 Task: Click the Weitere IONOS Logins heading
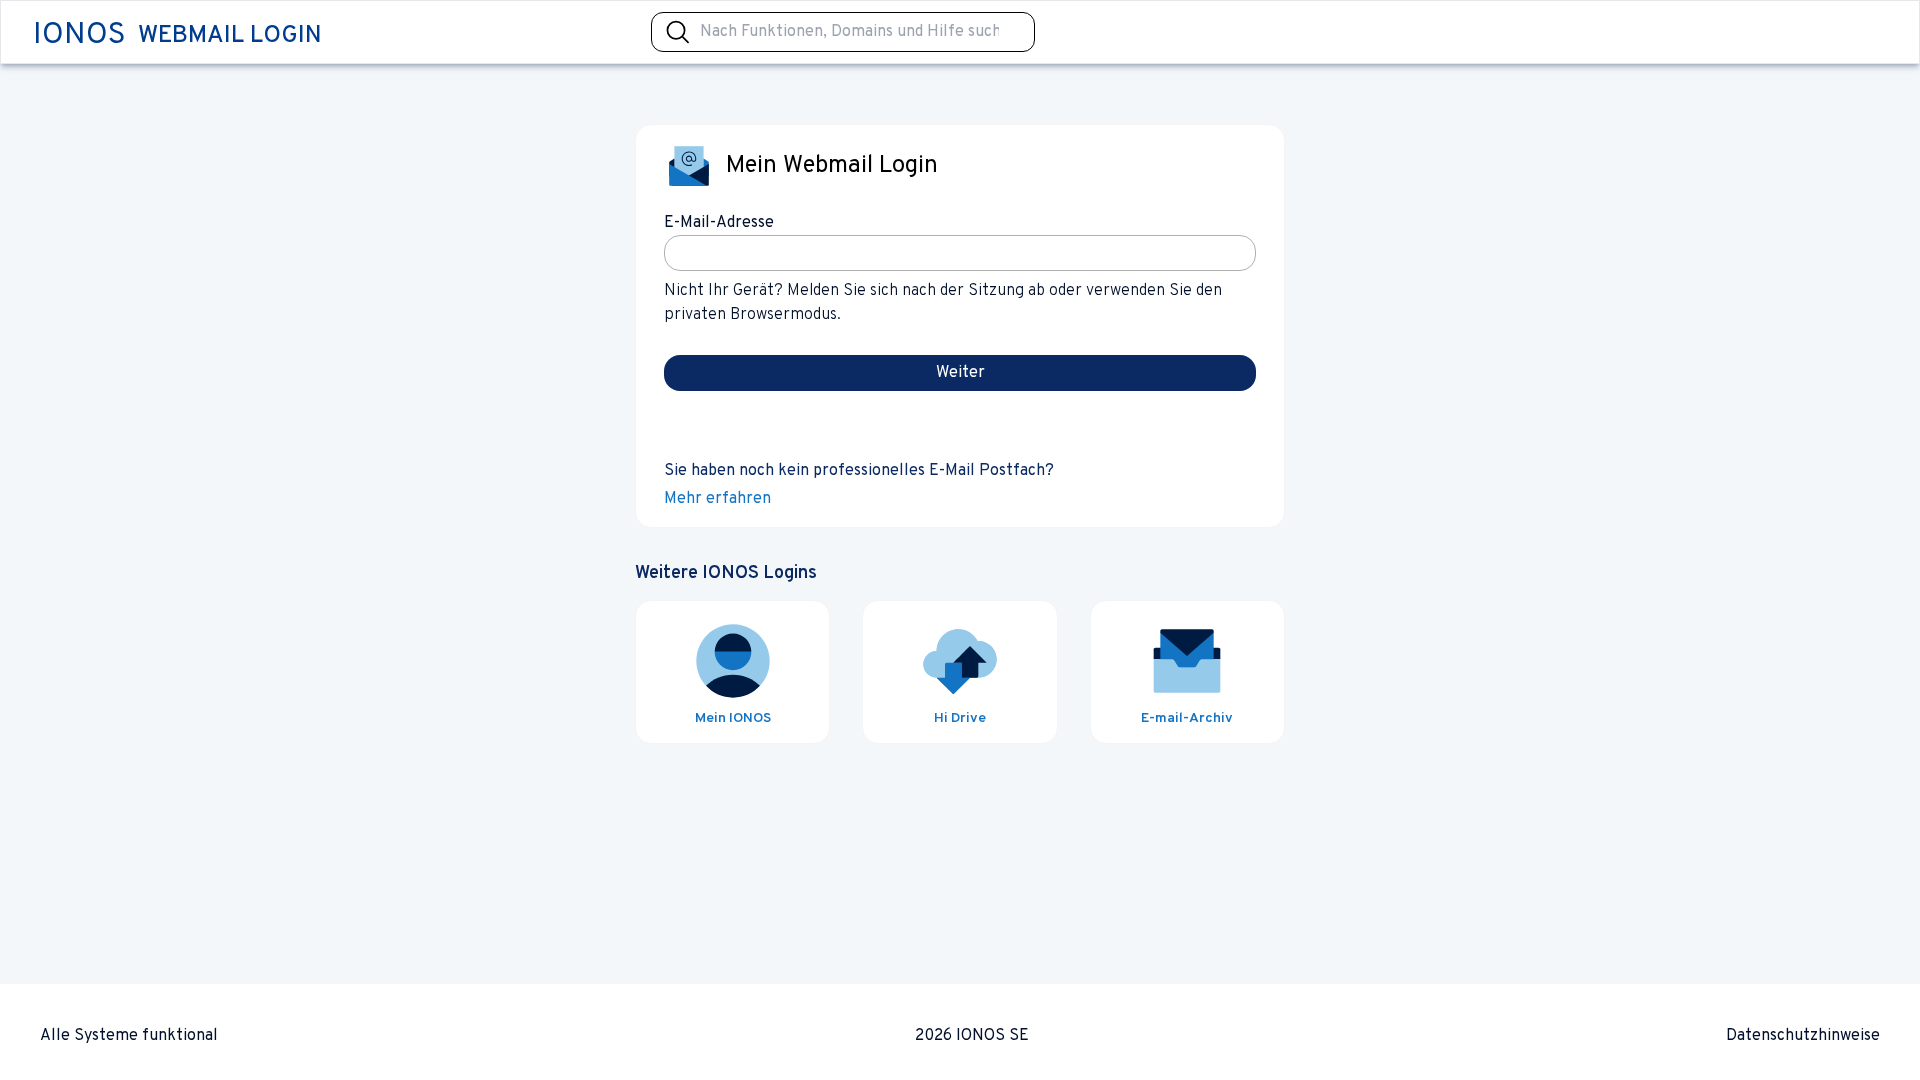tap(726, 573)
